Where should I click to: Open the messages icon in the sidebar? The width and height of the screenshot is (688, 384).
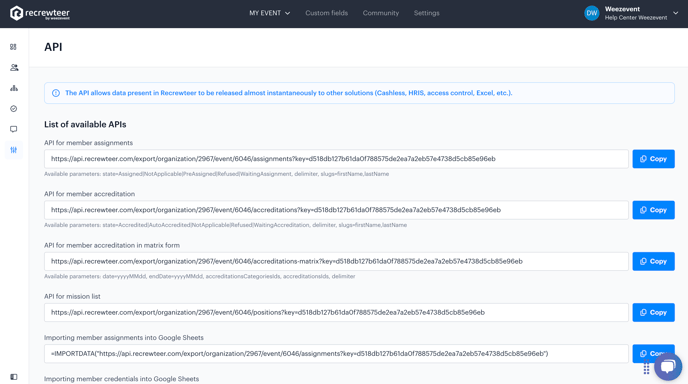14,129
